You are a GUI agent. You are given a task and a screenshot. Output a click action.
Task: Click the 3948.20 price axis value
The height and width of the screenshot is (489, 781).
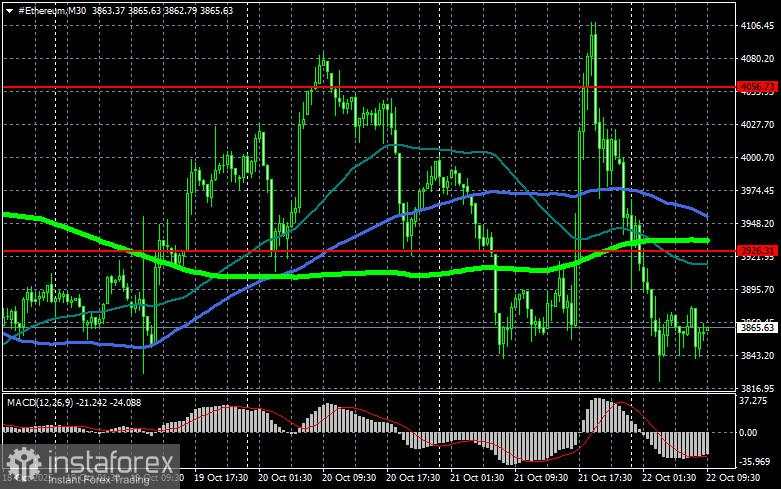click(757, 224)
